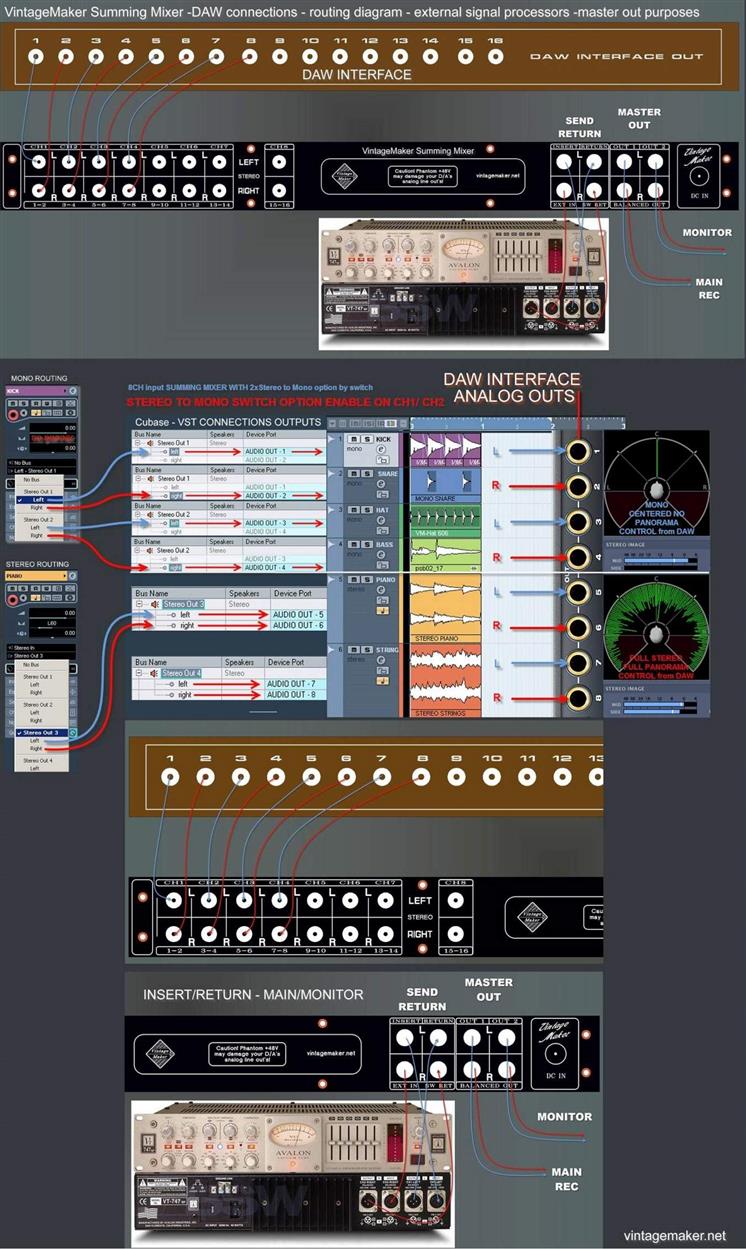Solo the BASS track
Image resolution: width=746 pixels, height=1249 pixels.
pyautogui.click(x=367, y=545)
